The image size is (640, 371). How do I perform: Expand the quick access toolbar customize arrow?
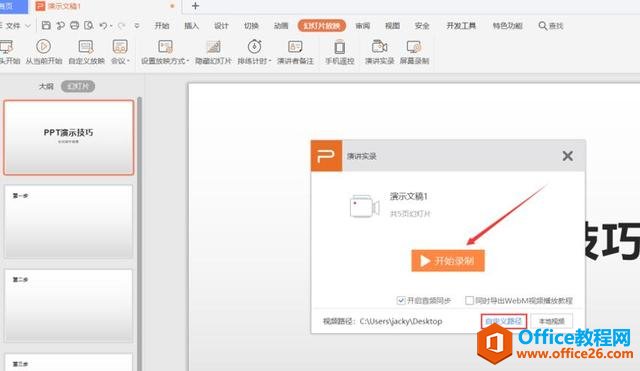[137, 25]
